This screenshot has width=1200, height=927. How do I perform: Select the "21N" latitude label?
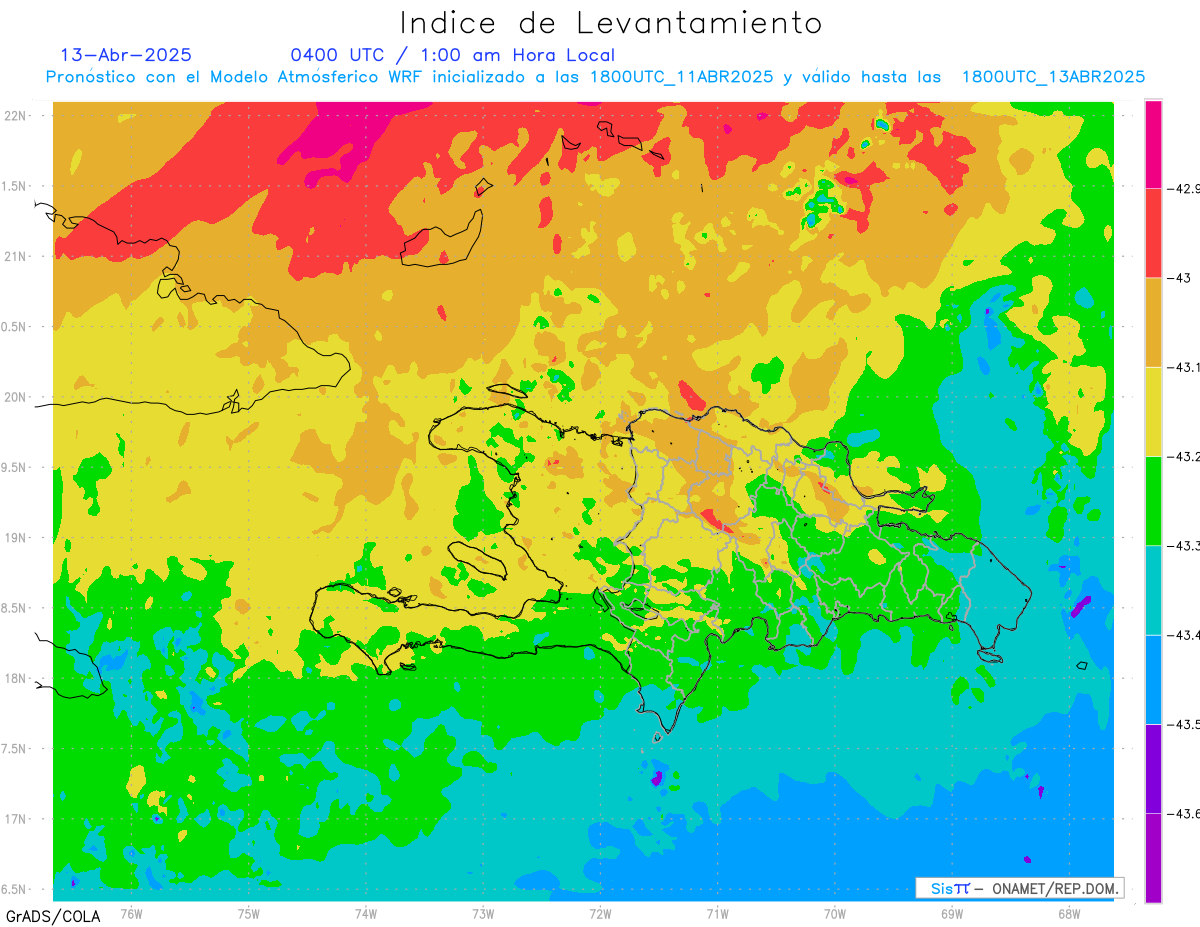(x=16, y=256)
